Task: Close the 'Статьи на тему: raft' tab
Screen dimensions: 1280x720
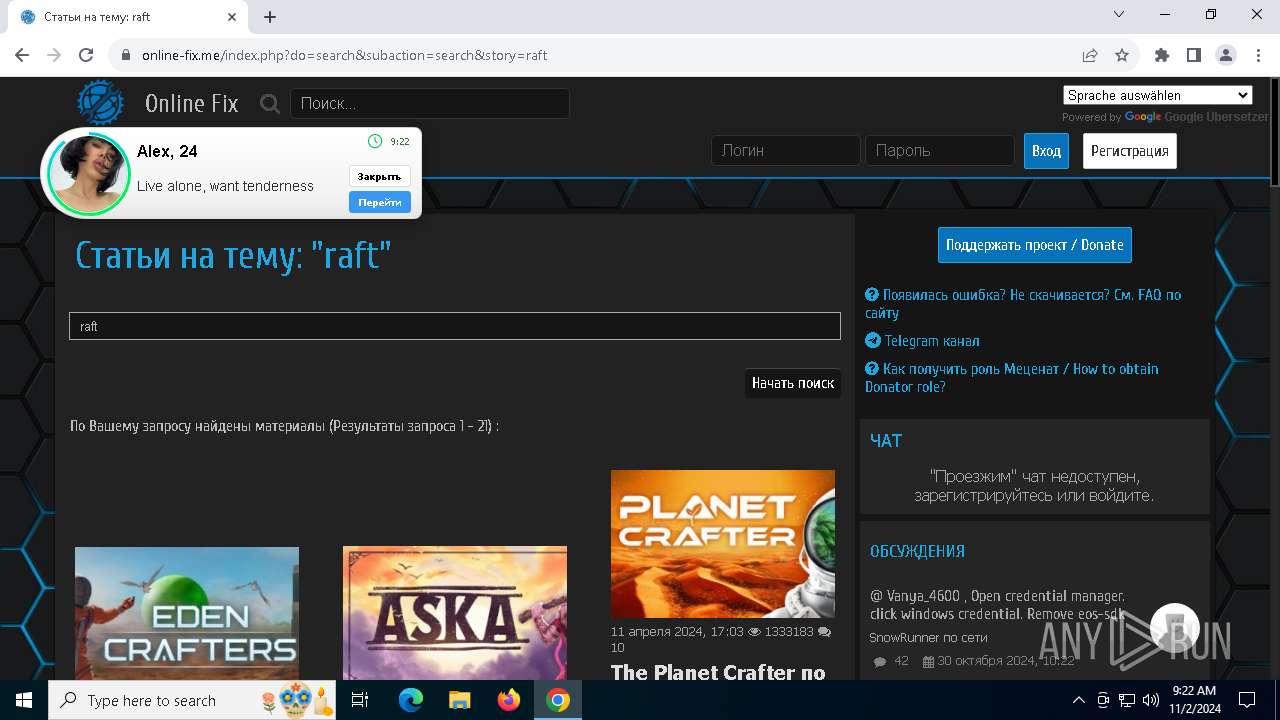Action: pos(233,17)
